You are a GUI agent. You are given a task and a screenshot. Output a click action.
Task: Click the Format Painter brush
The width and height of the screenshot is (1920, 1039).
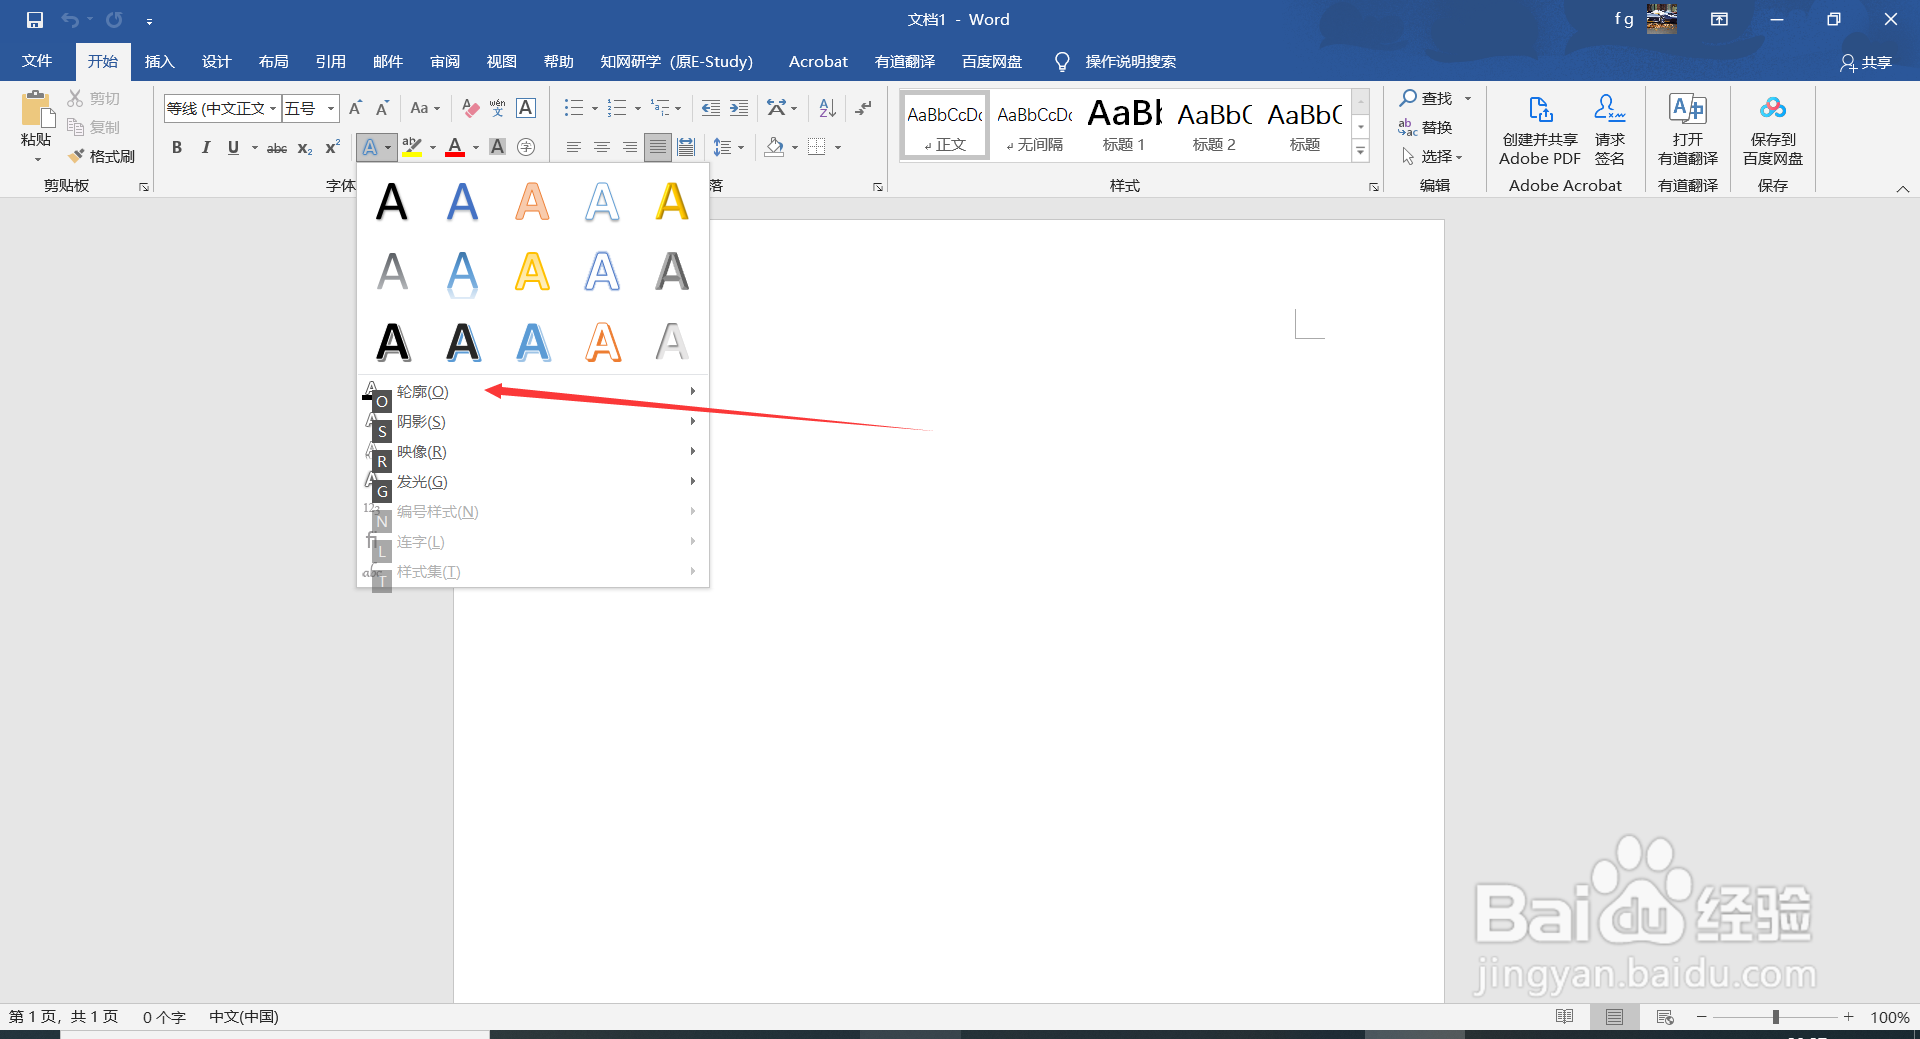pyautogui.click(x=76, y=156)
